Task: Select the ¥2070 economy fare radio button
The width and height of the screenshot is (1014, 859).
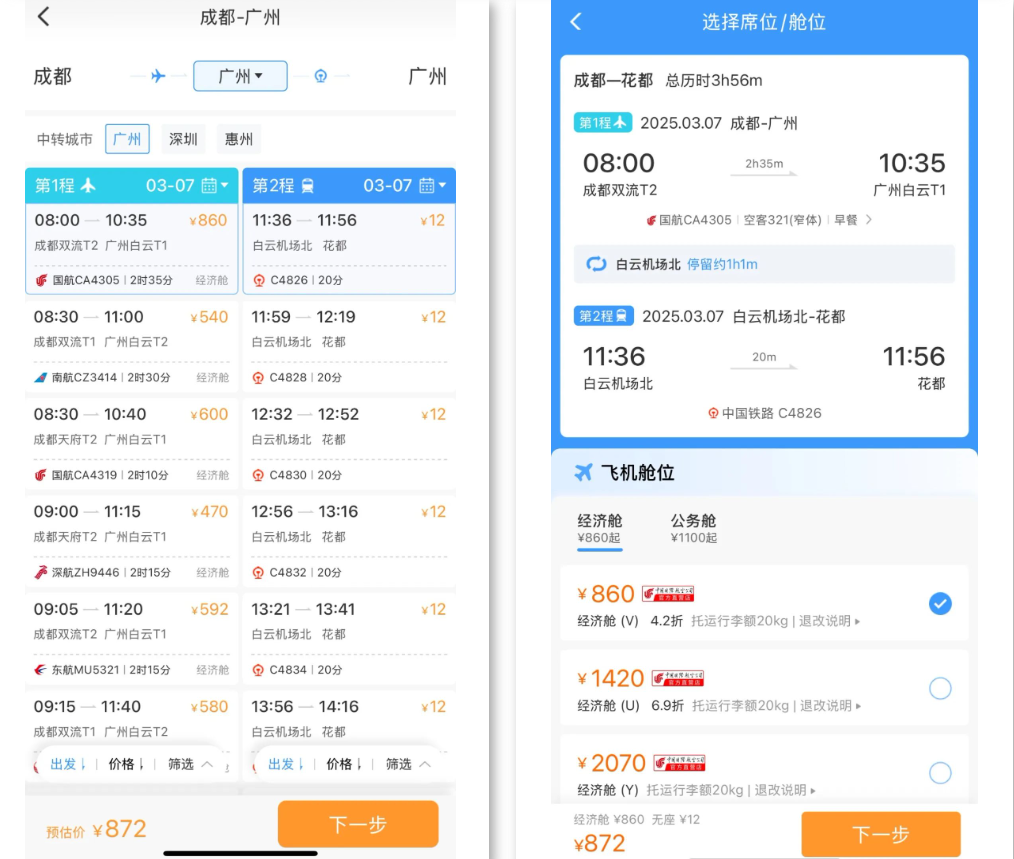Action: [940, 772]
